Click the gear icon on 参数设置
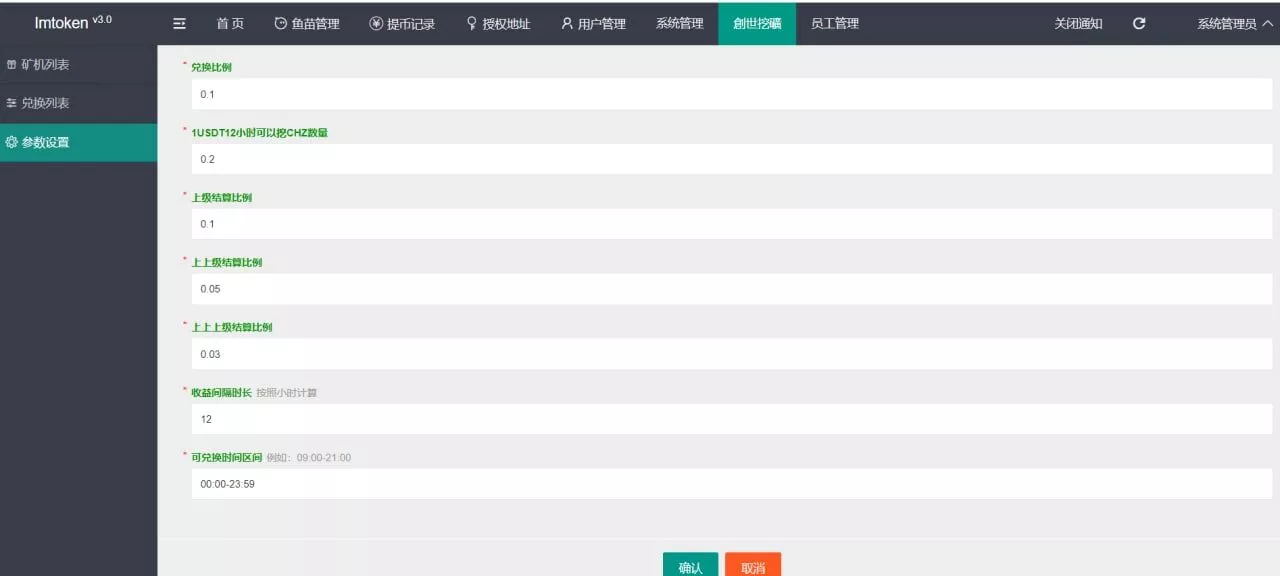 point(12,142)
